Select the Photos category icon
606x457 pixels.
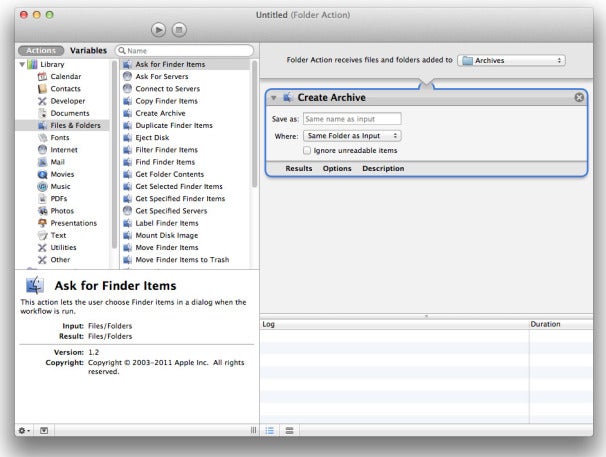[x=42, y=211]
